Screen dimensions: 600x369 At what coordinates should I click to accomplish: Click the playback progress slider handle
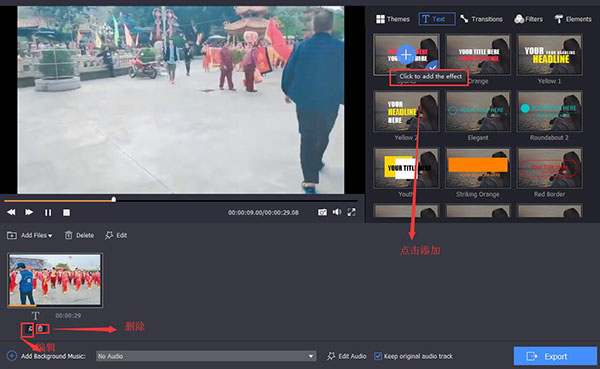coord(114,199)
